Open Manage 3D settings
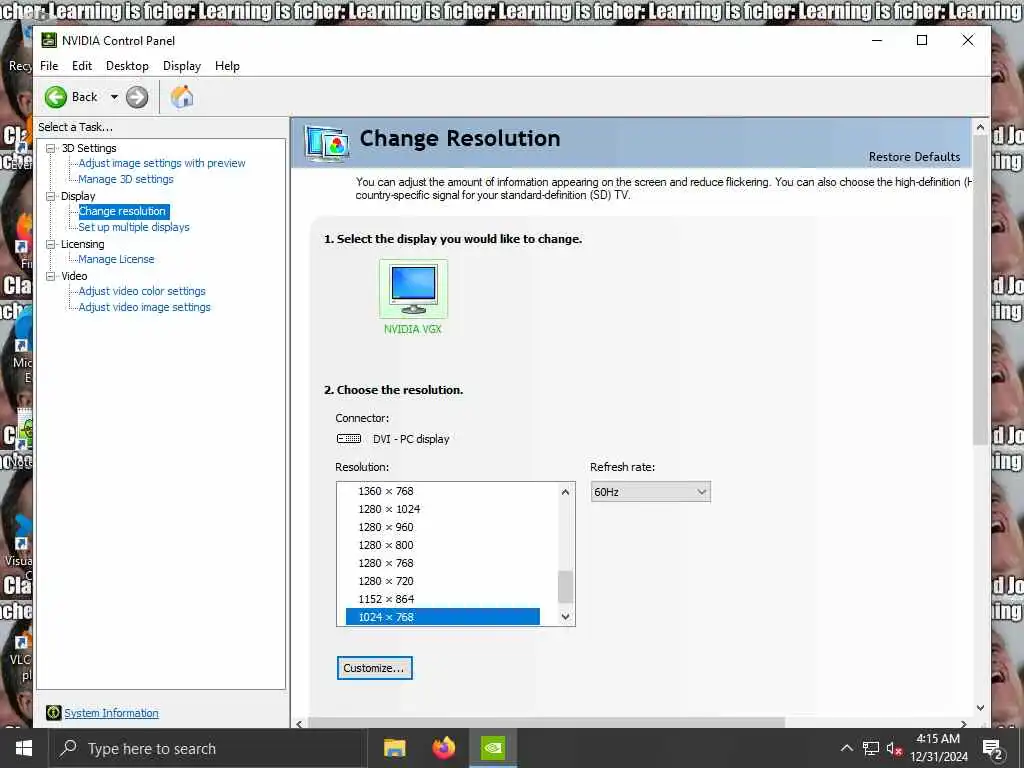This screenshot has width=1024, height=768. (x=126, y=179)
